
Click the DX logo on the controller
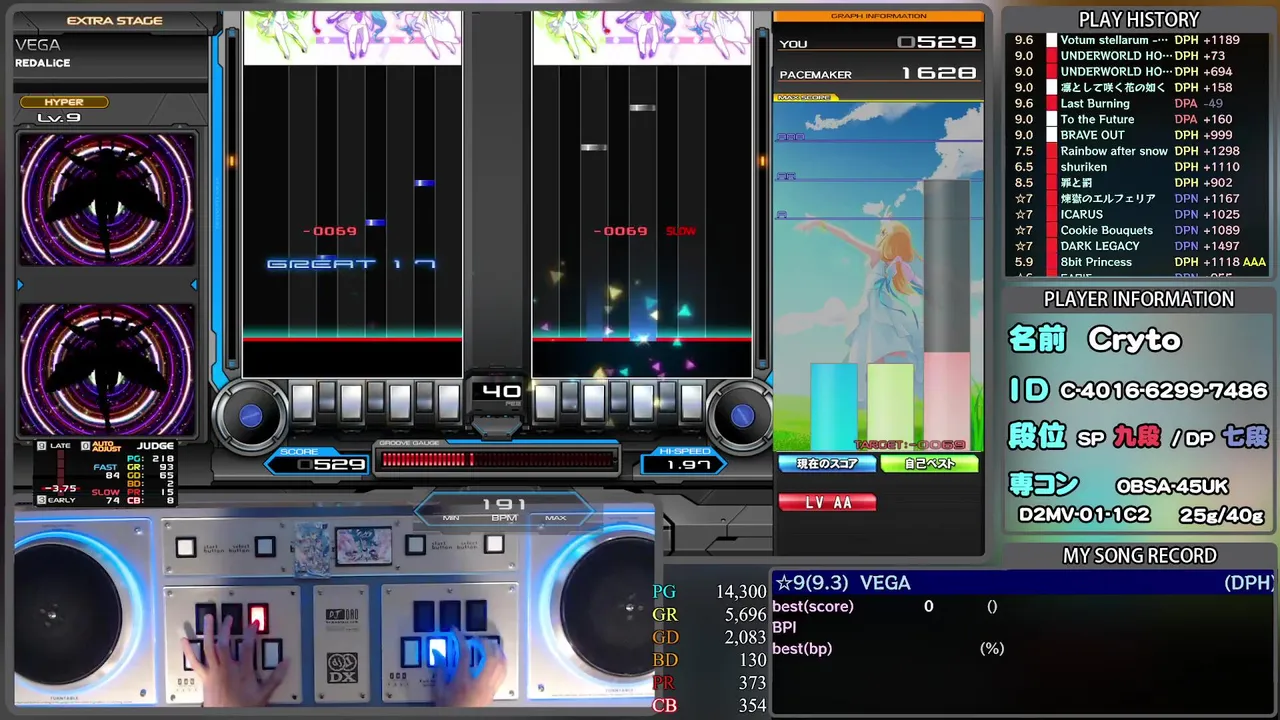[342, 666]
